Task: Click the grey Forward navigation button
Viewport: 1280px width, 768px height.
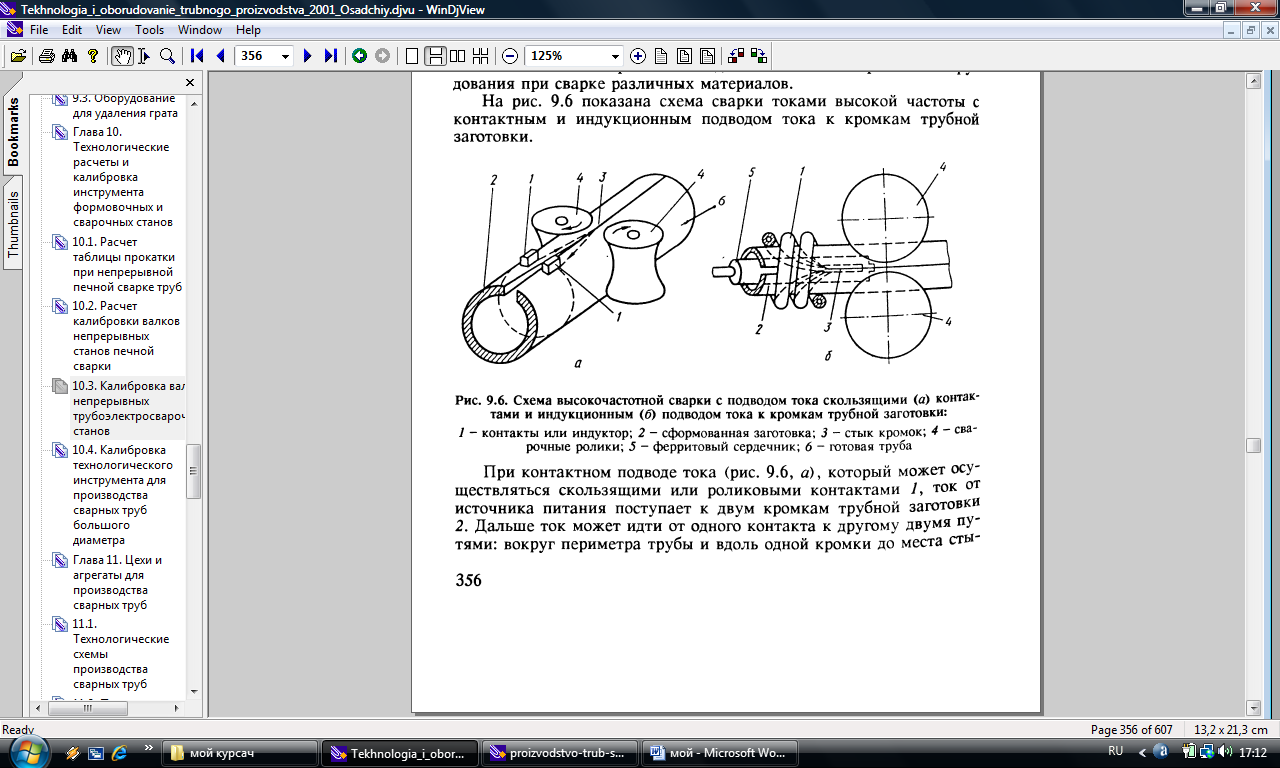Action: pos(382,56)
